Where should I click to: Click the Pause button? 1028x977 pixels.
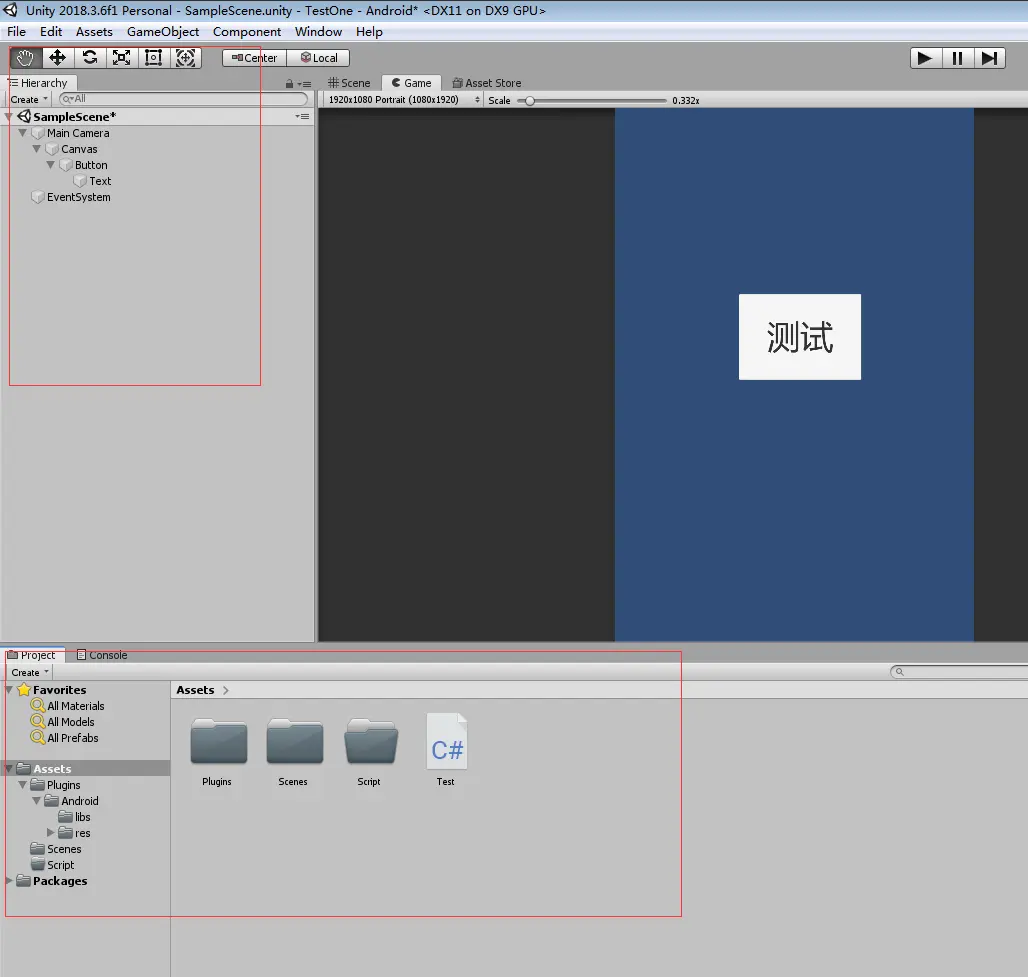tap(957, 58)
